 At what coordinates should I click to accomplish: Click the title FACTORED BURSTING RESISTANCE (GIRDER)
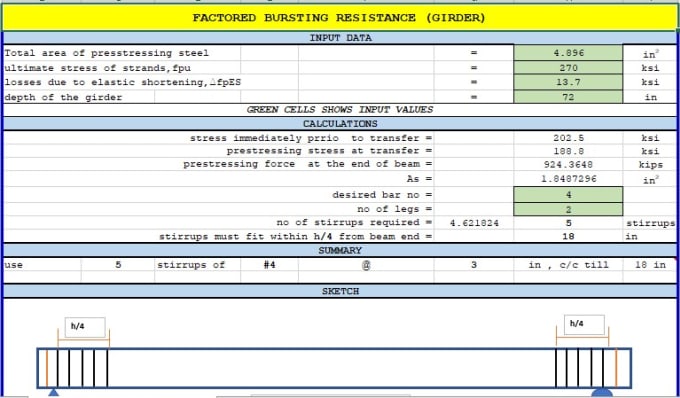pyautogui.click(x=339, y=18)
